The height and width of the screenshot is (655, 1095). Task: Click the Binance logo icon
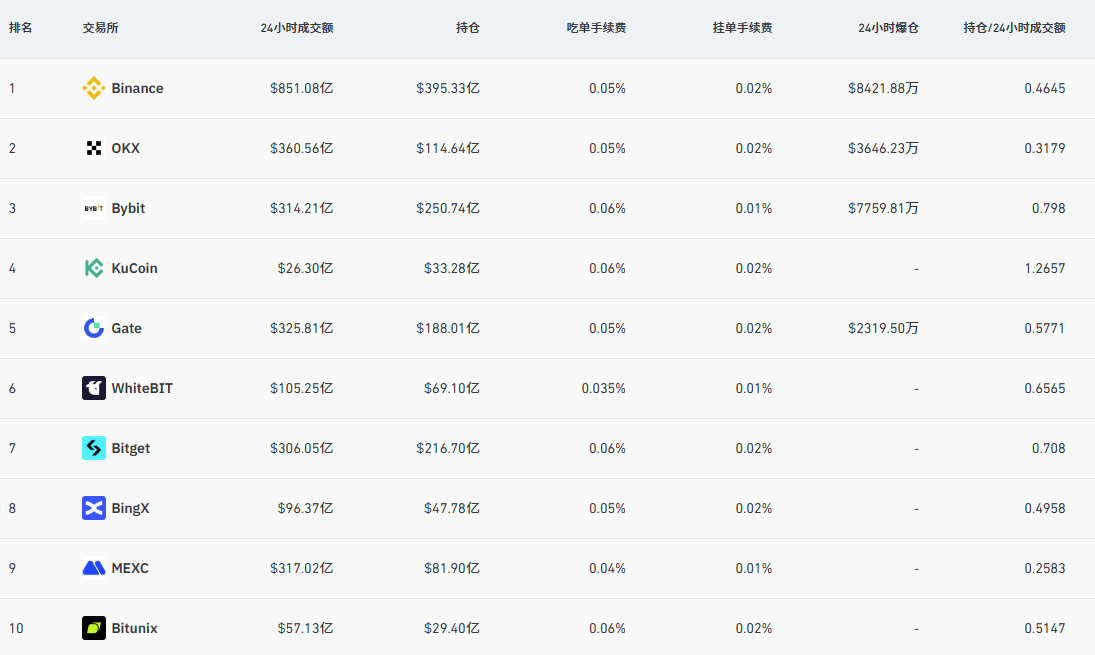coord(93,88)
